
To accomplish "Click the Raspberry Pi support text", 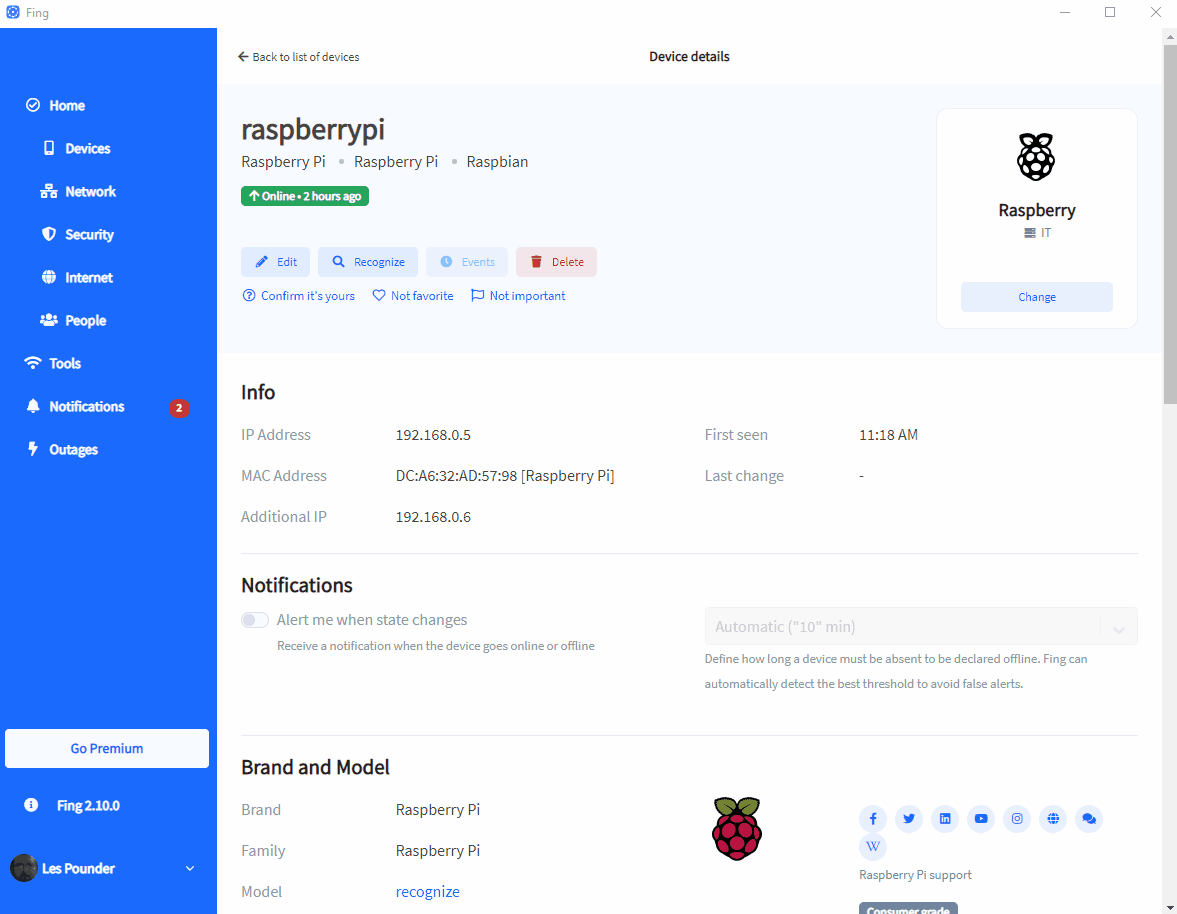I will tap(915, 875).
